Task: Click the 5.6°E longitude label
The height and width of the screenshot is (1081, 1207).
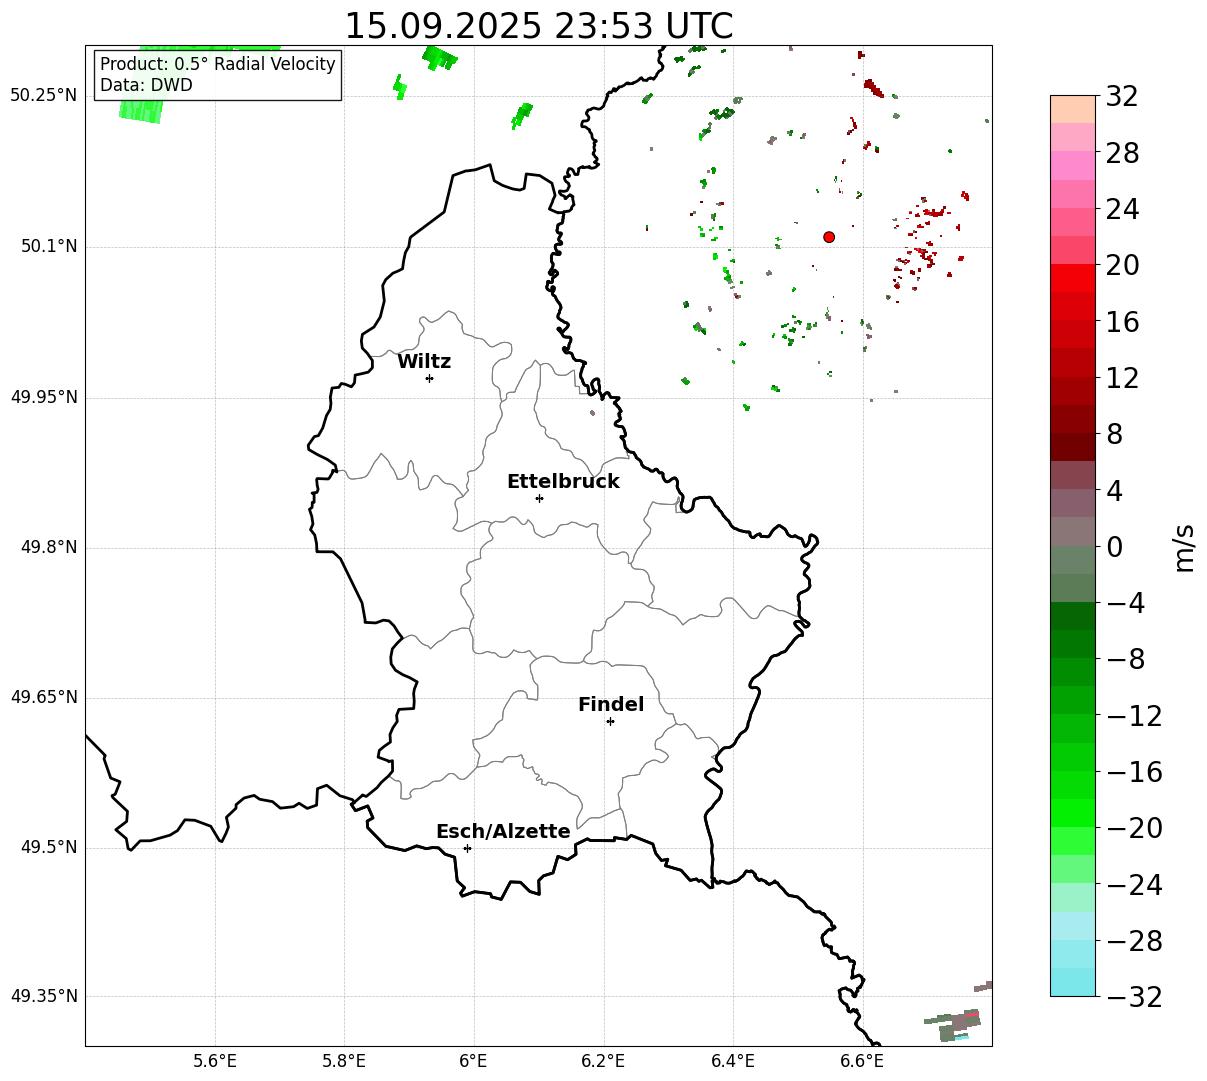Action: [215, 1061]
